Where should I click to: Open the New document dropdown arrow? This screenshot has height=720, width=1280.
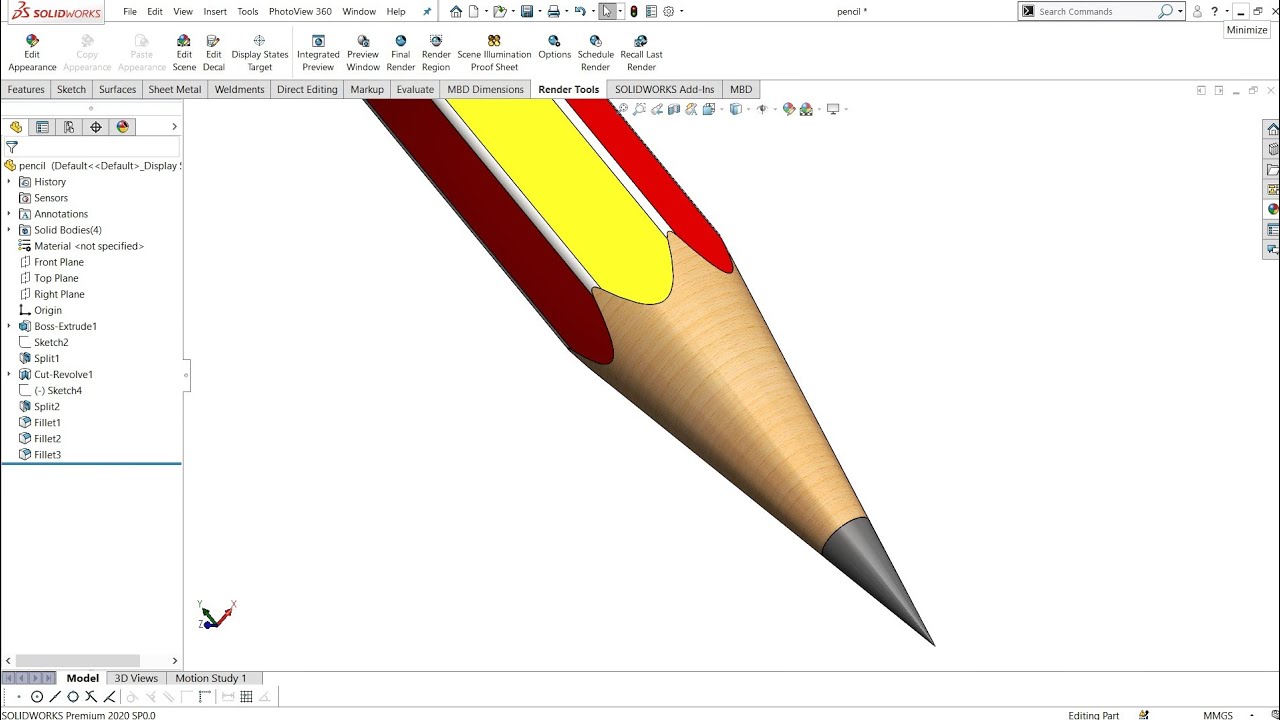[x=487, y=12]
